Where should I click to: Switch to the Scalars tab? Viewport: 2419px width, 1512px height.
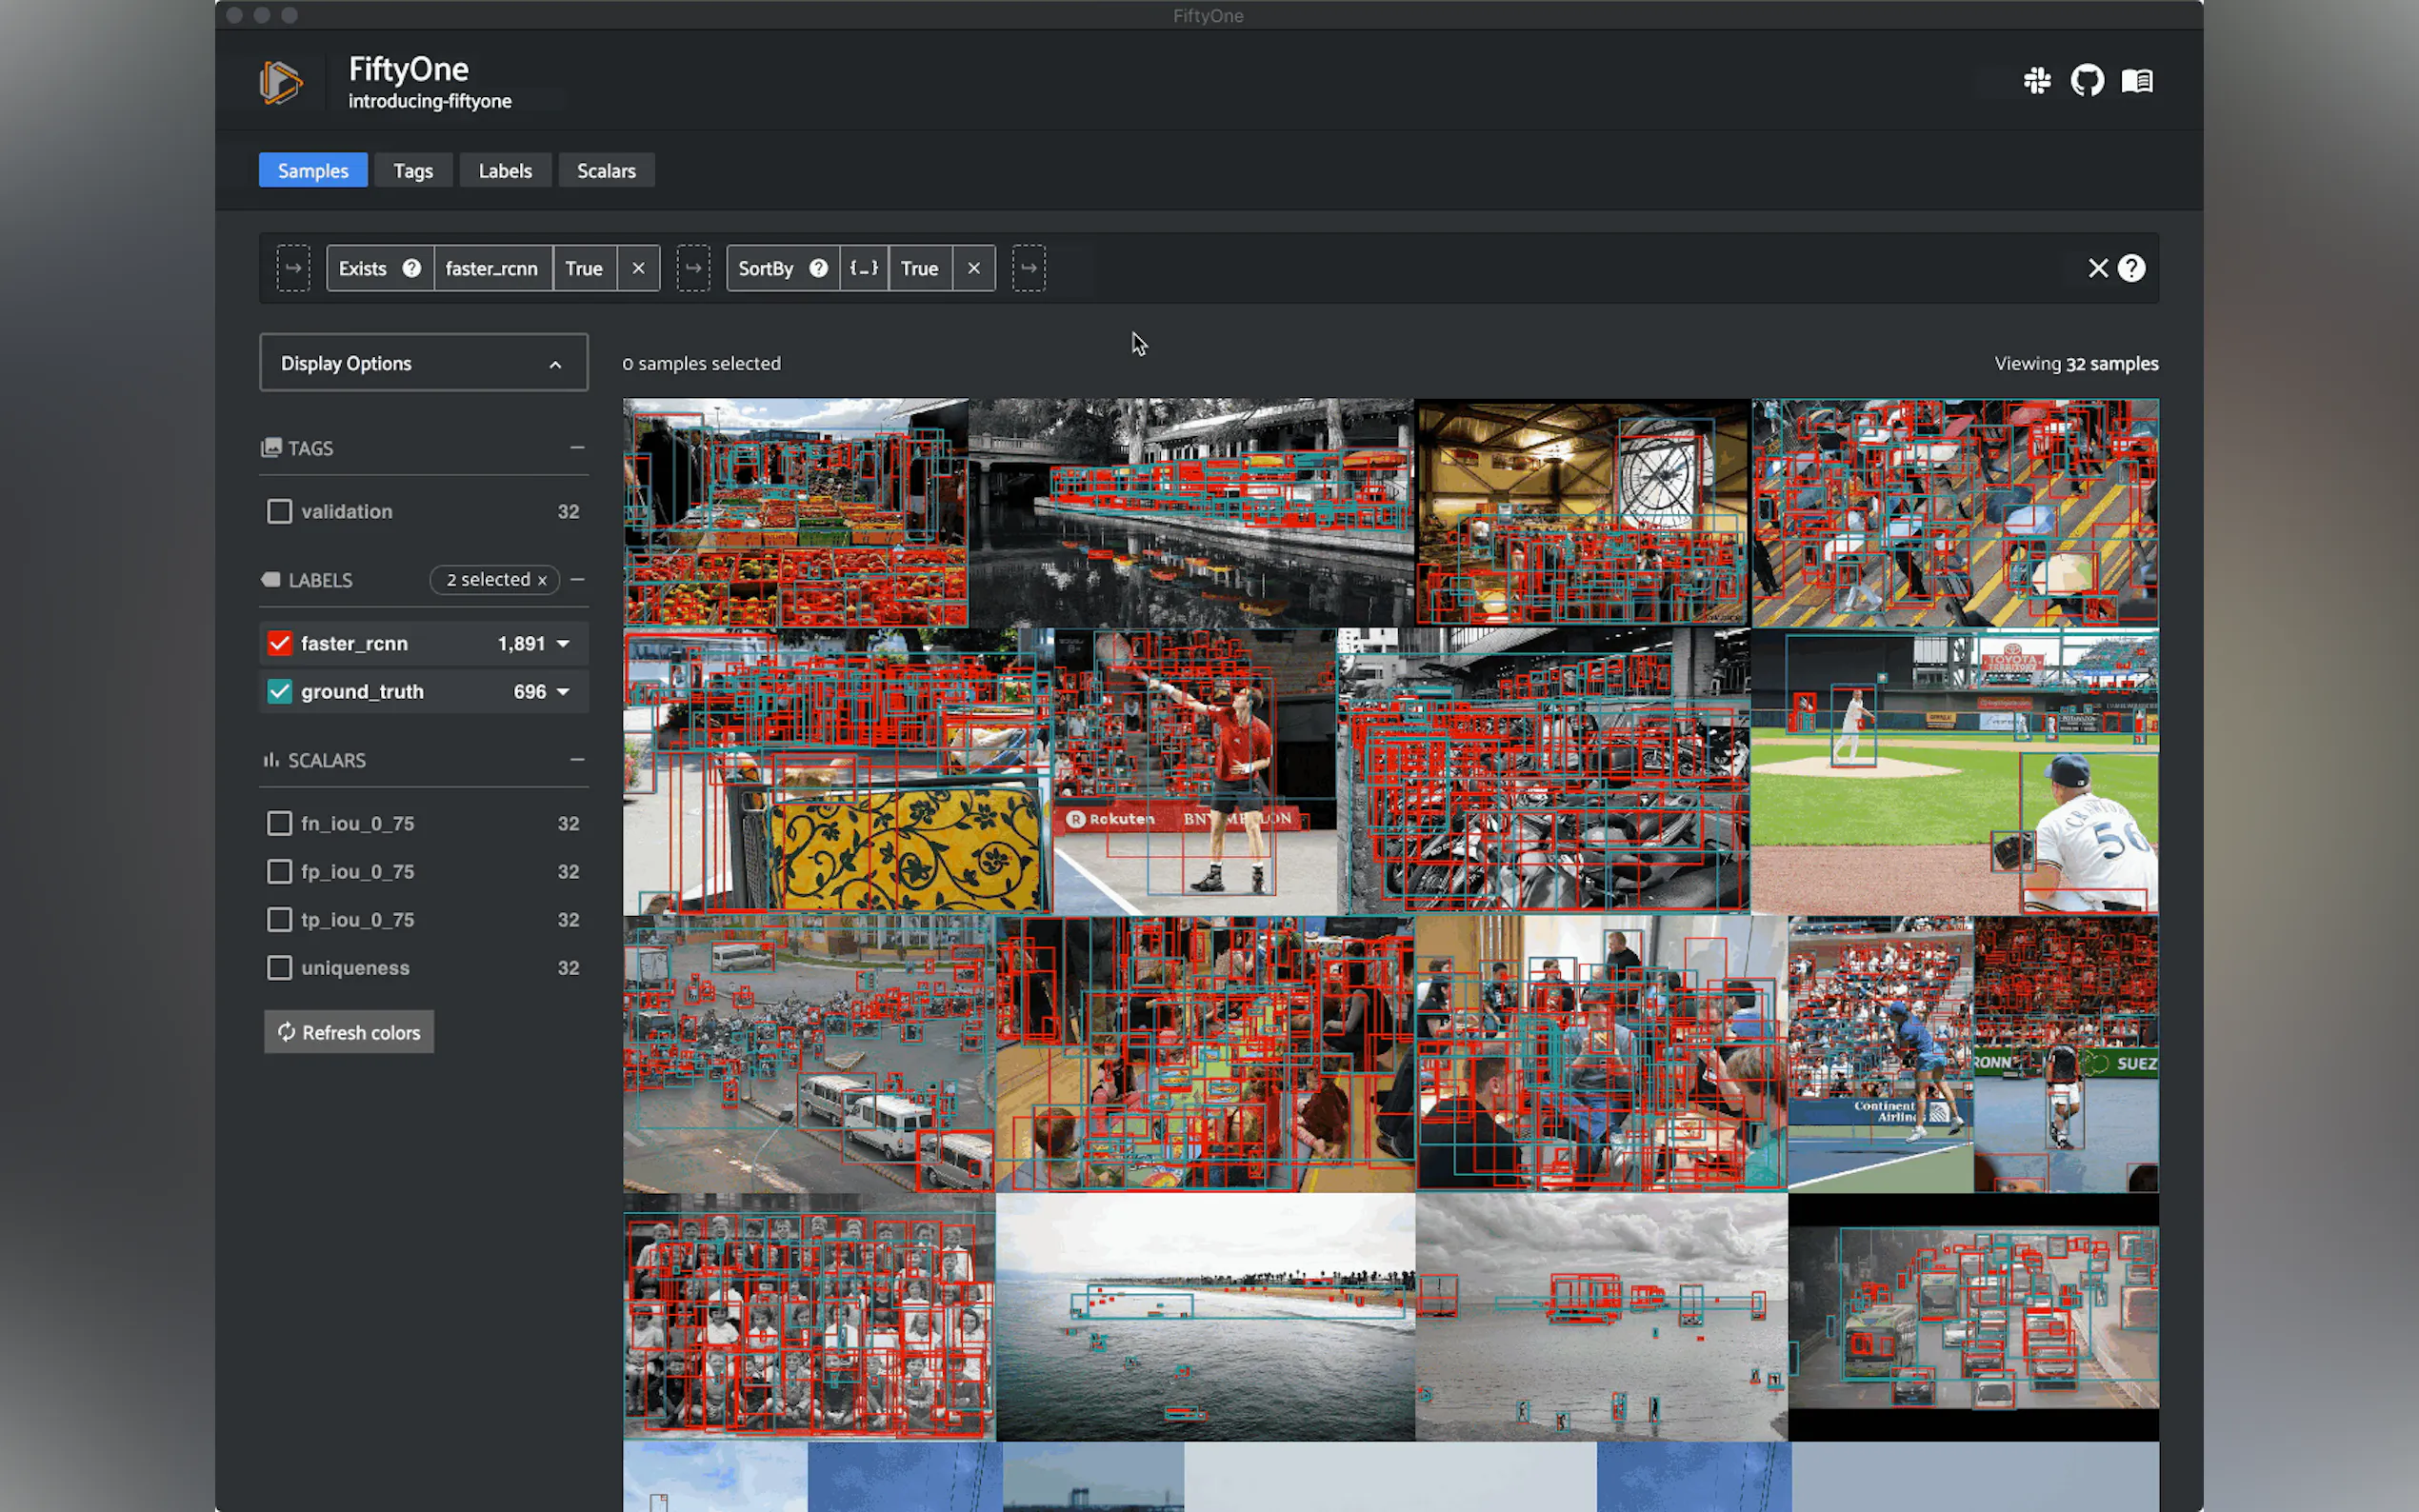coord(606,171)
